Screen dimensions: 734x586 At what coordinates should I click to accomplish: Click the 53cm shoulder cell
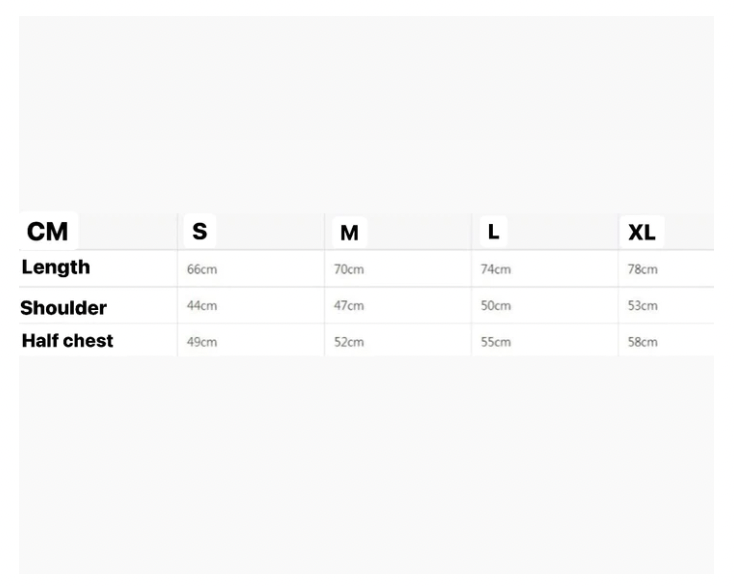click(x=642, y=306)
